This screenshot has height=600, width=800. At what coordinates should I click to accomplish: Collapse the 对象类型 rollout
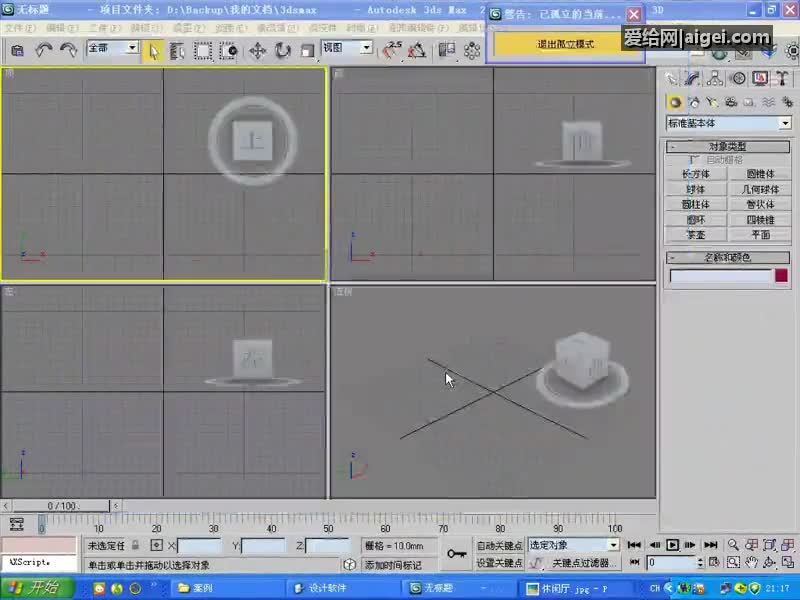point(727,147)
